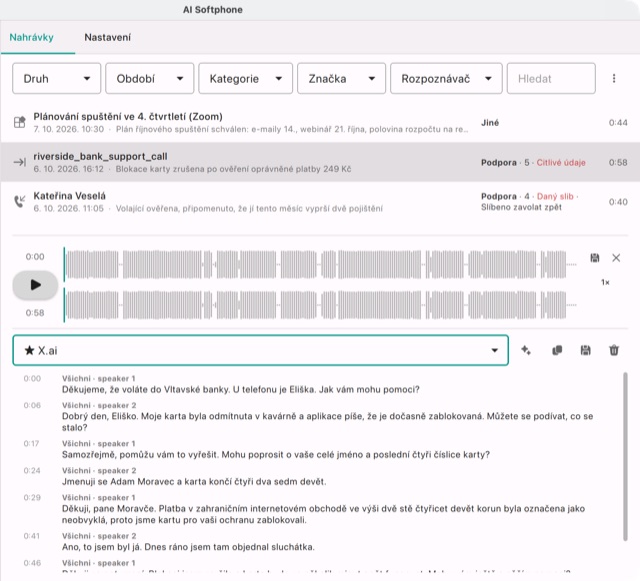Click the Jiné category label
The width and height of the screenshot is (640, 581).
point(490,123)
